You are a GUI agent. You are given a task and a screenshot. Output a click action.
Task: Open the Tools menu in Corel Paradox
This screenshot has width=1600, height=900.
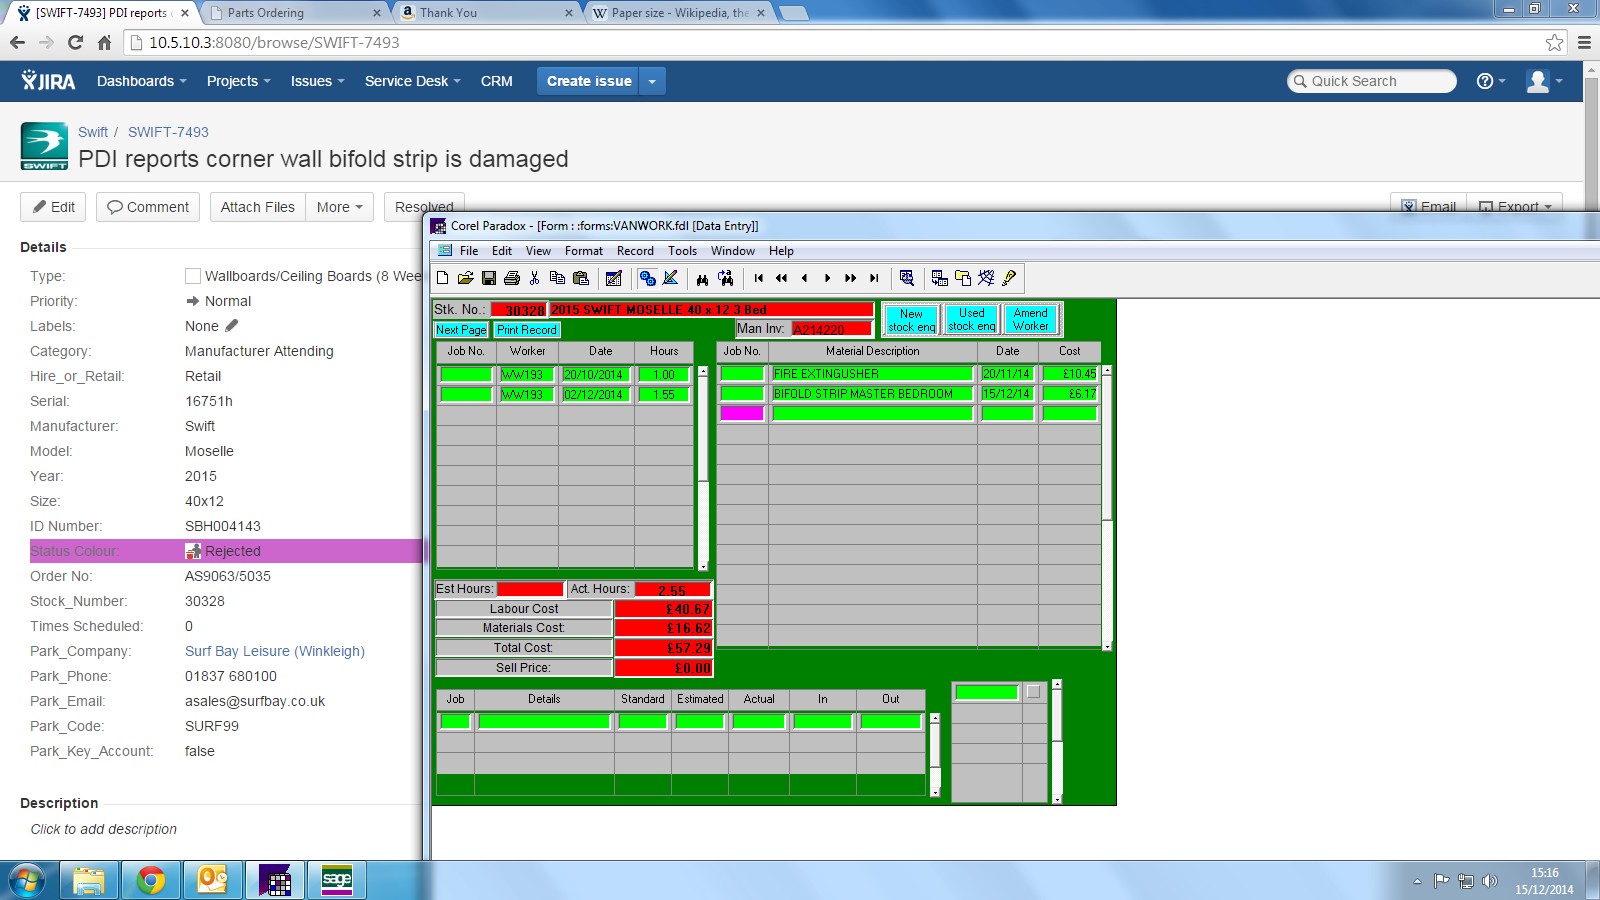click(x=683, y=251)
